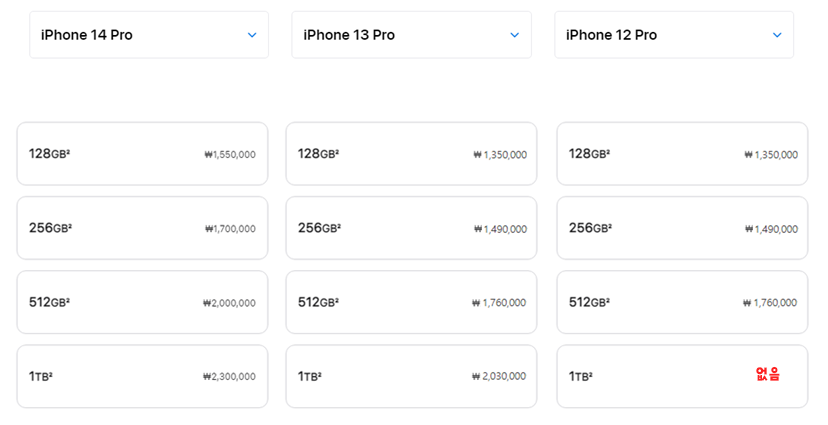Open the iPhone 12 Pro model dropdown
This screenshot has width=828, height=425.
tap(674, 35)
